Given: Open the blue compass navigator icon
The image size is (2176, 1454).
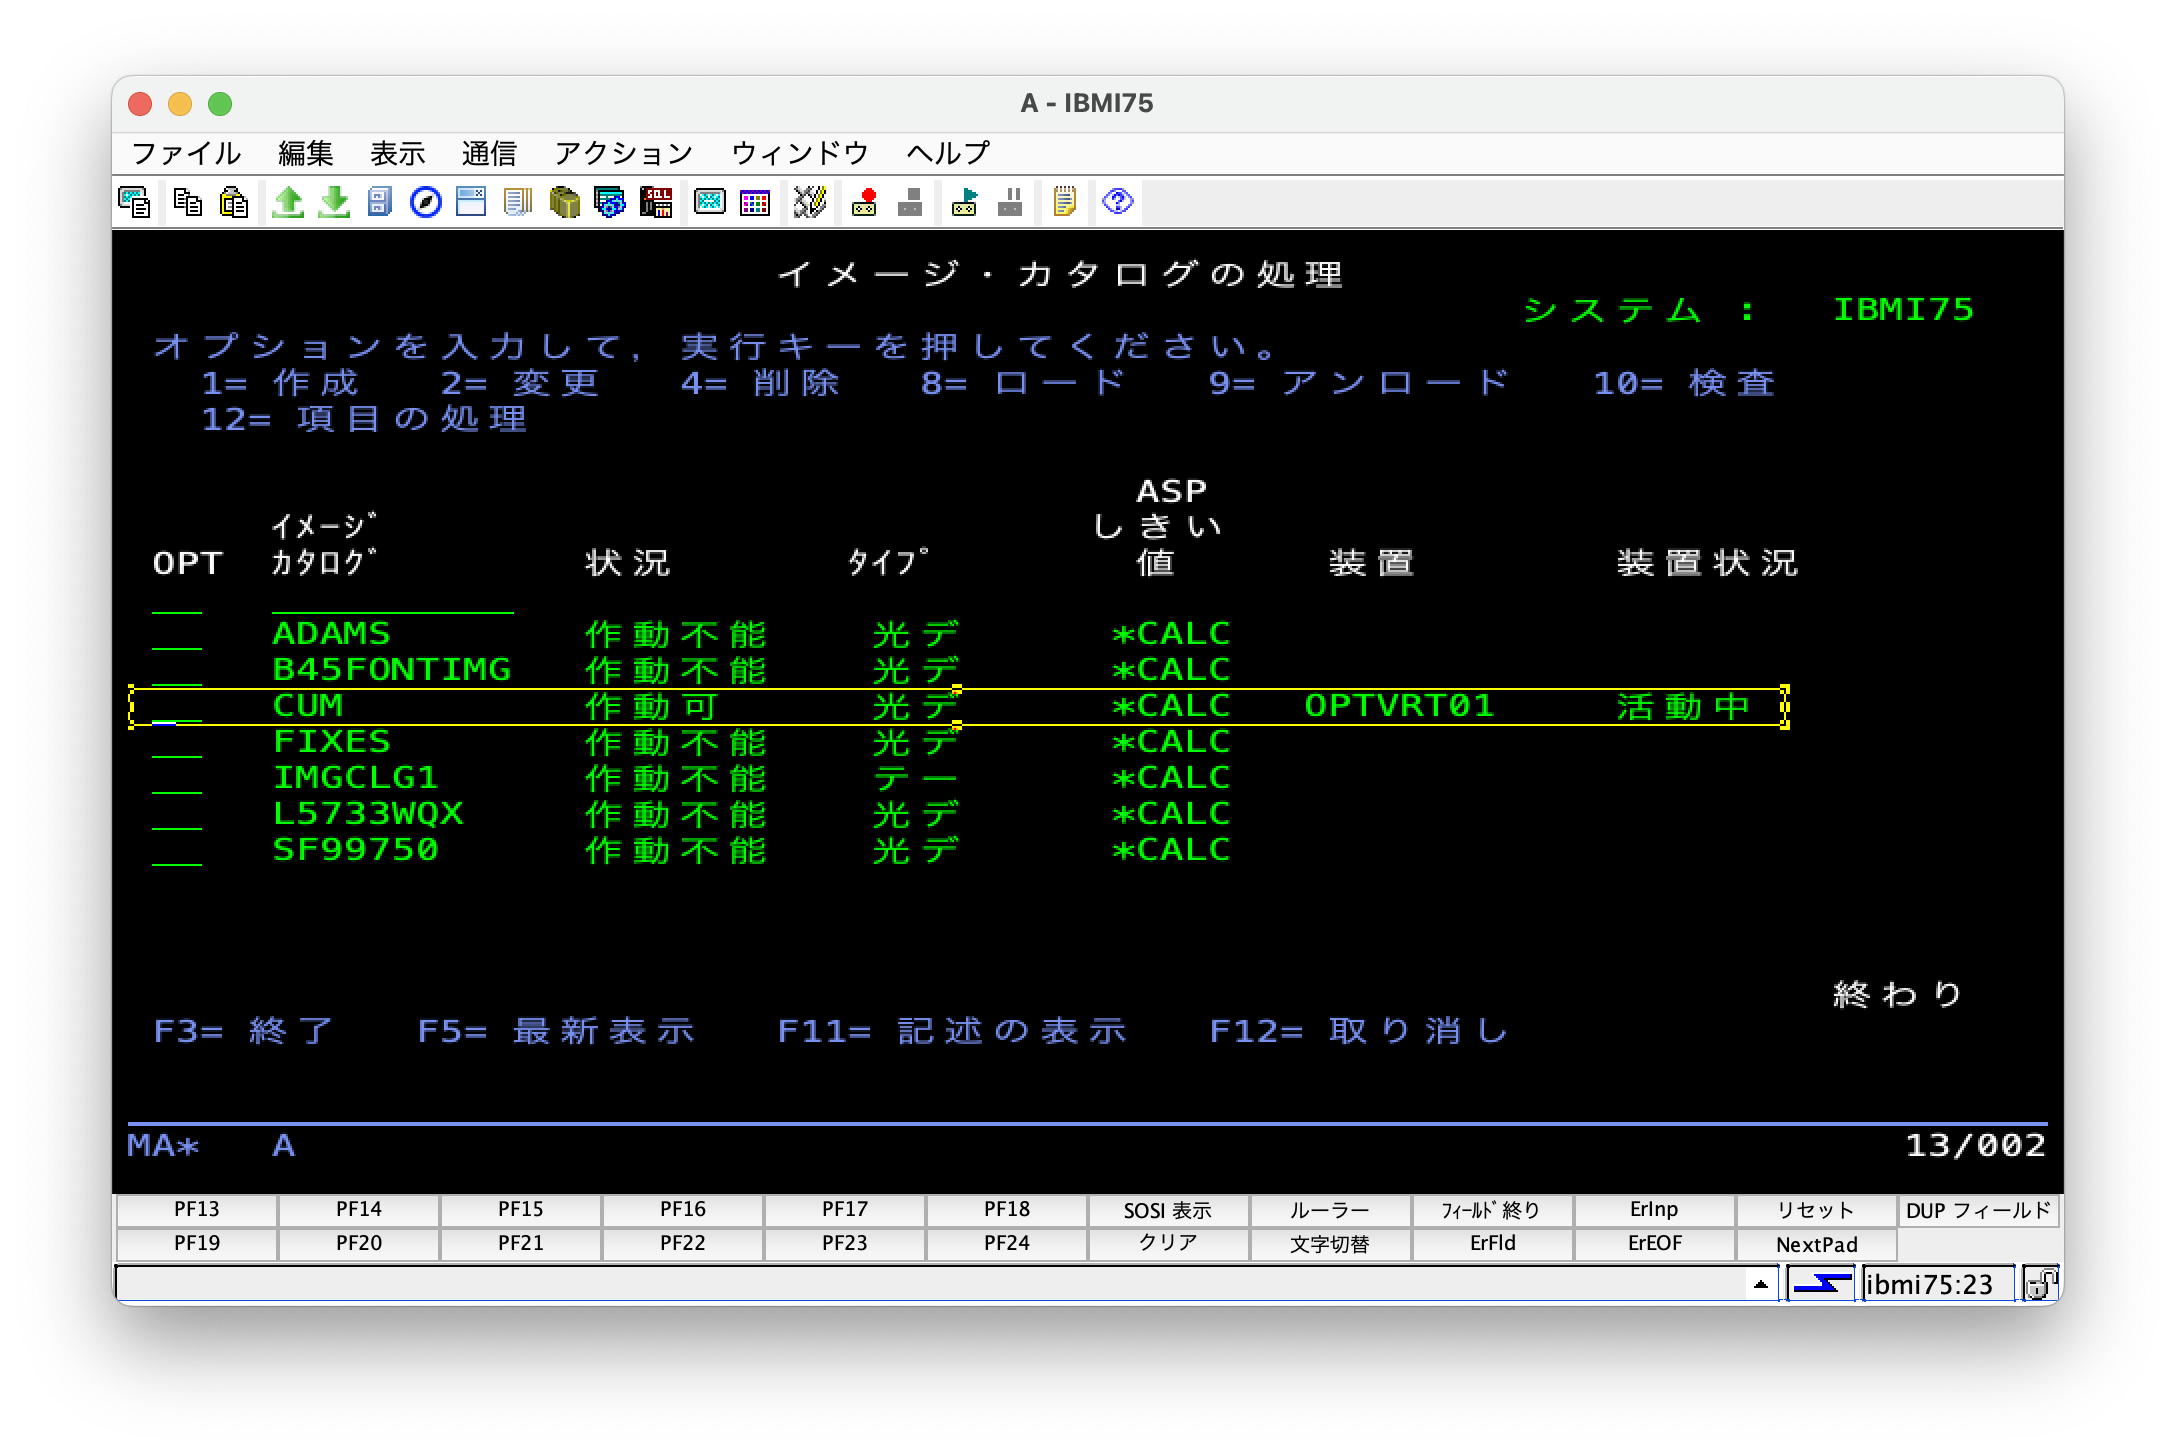Looking at the screenshot, I should click(x=426, y=202).
